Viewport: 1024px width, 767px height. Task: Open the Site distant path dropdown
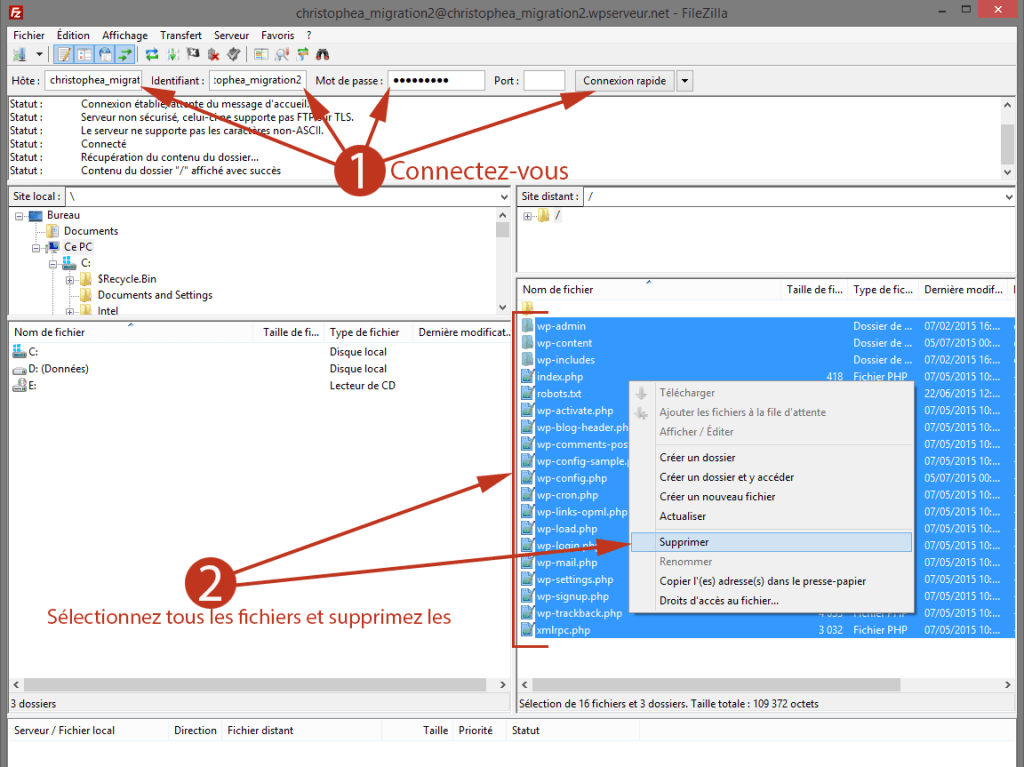pyautogui.click(x=1009, y=197)
